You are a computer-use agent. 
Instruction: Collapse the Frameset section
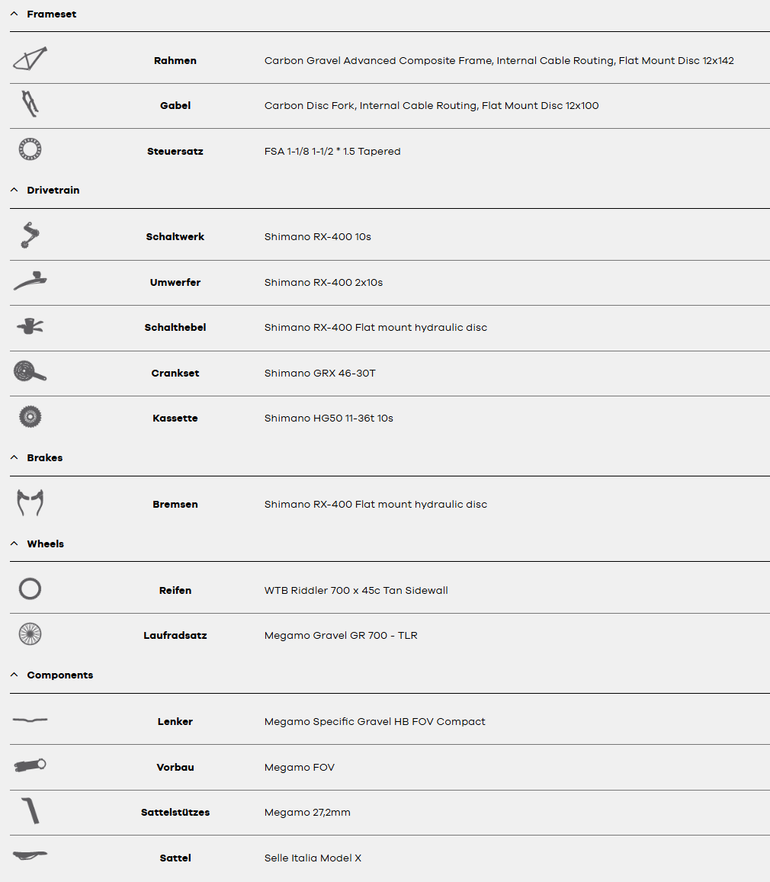tap(14, 14)
